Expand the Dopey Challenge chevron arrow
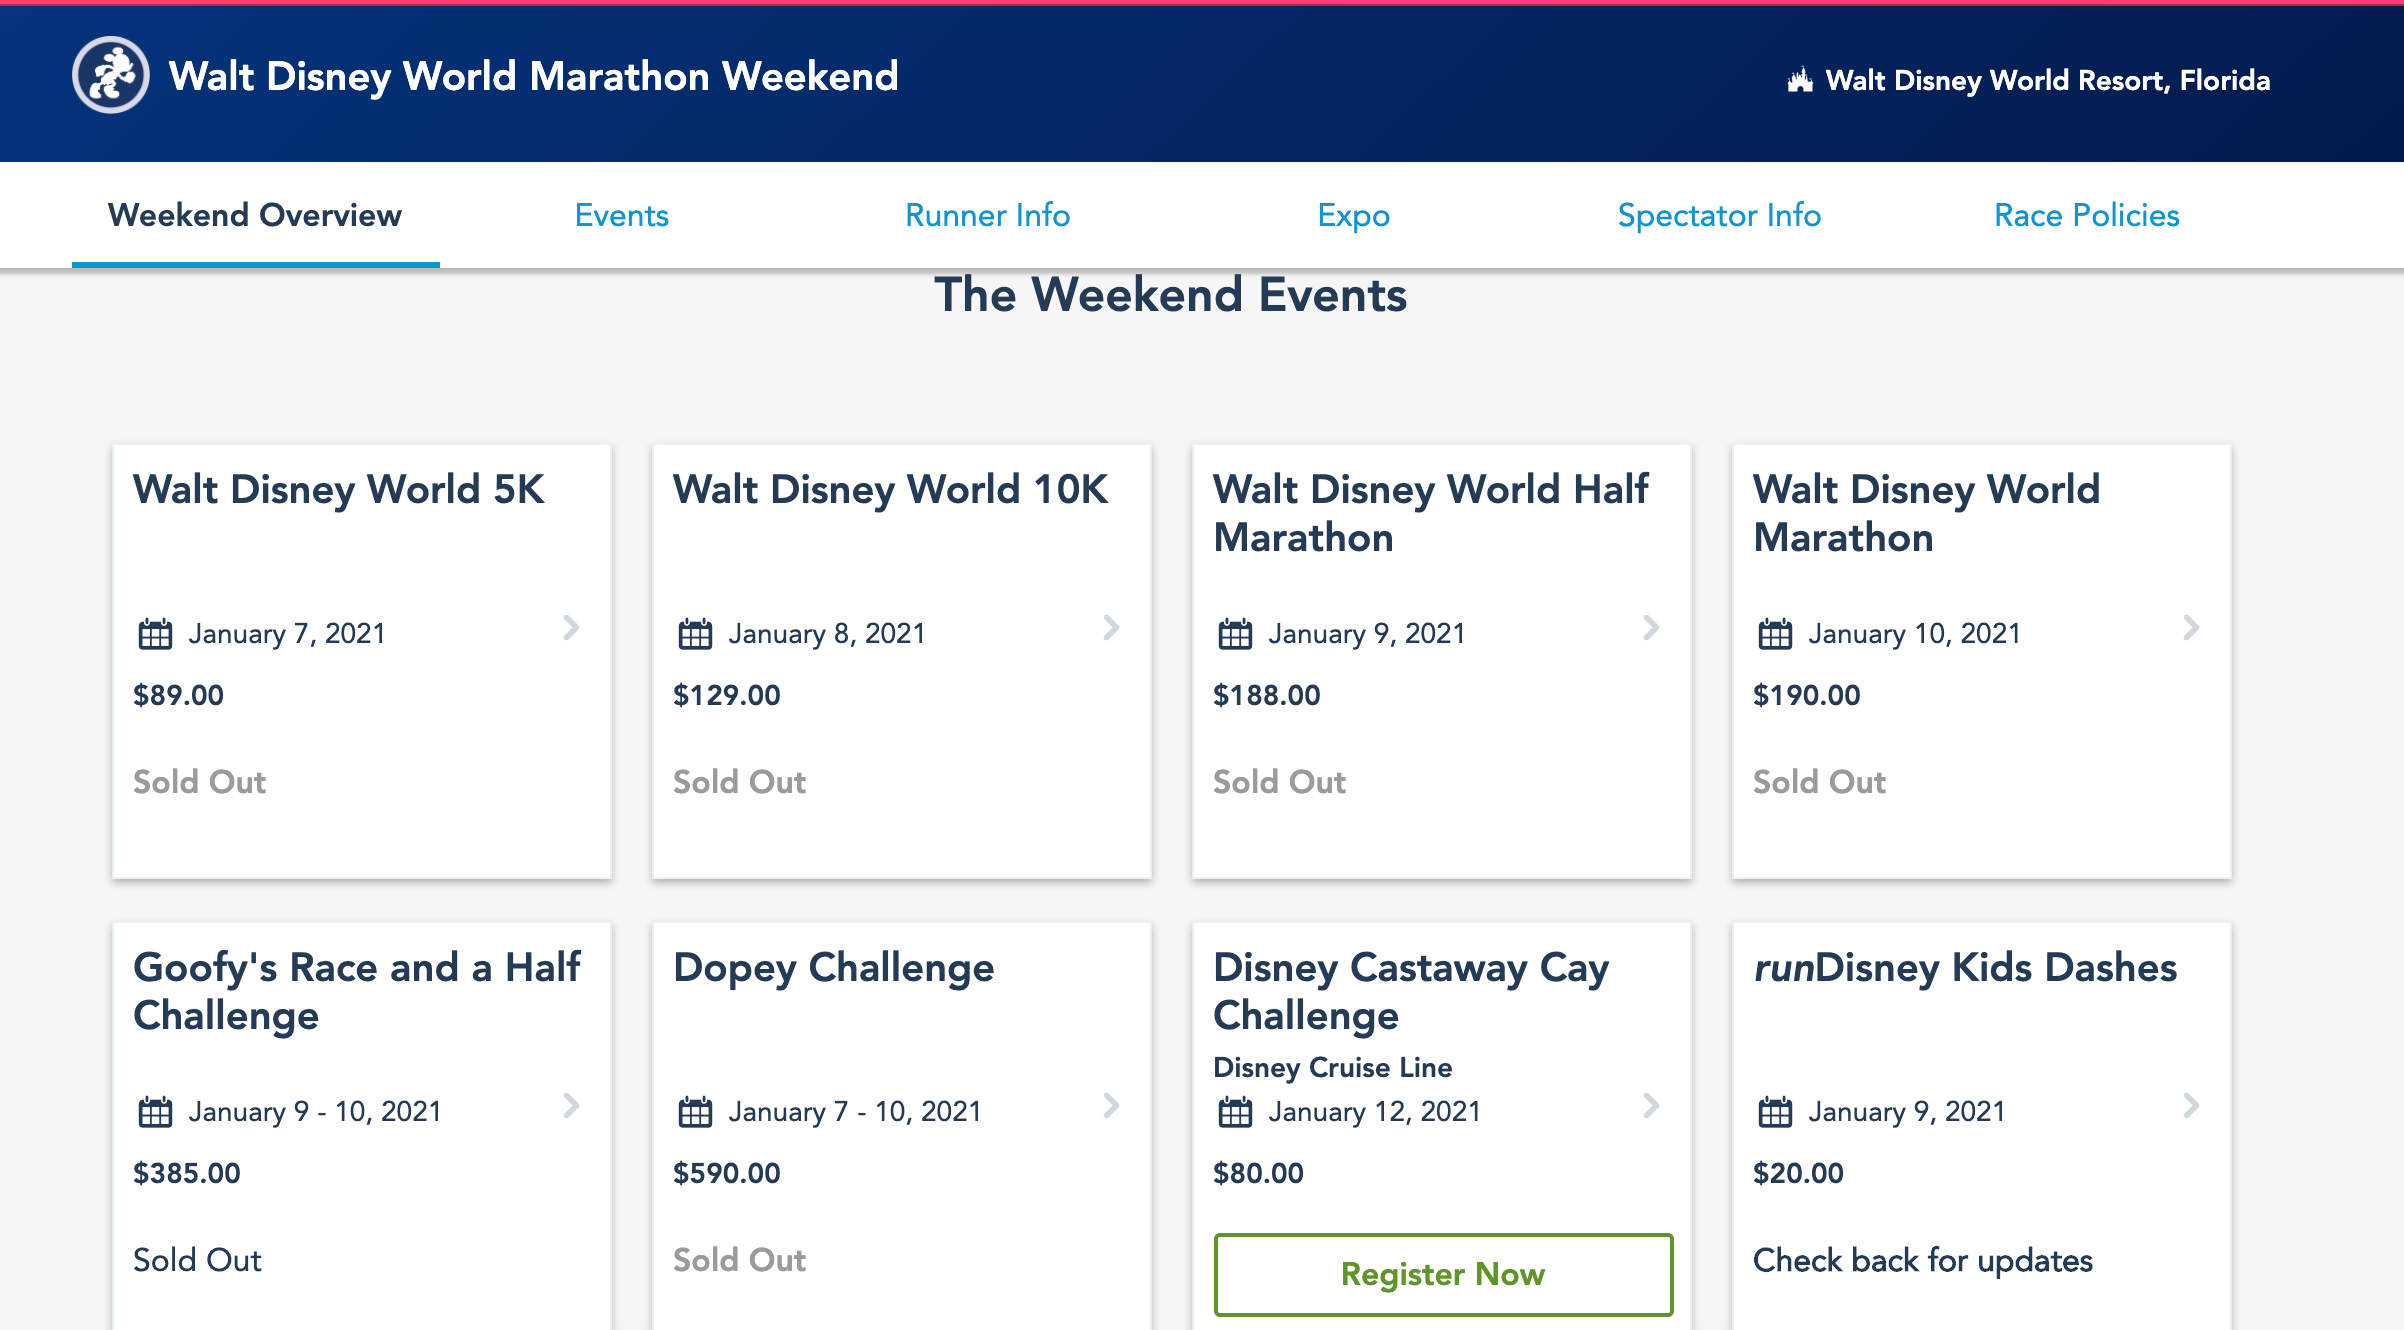This screenshot has width=2404, height=1330. coord(1111,1106)
